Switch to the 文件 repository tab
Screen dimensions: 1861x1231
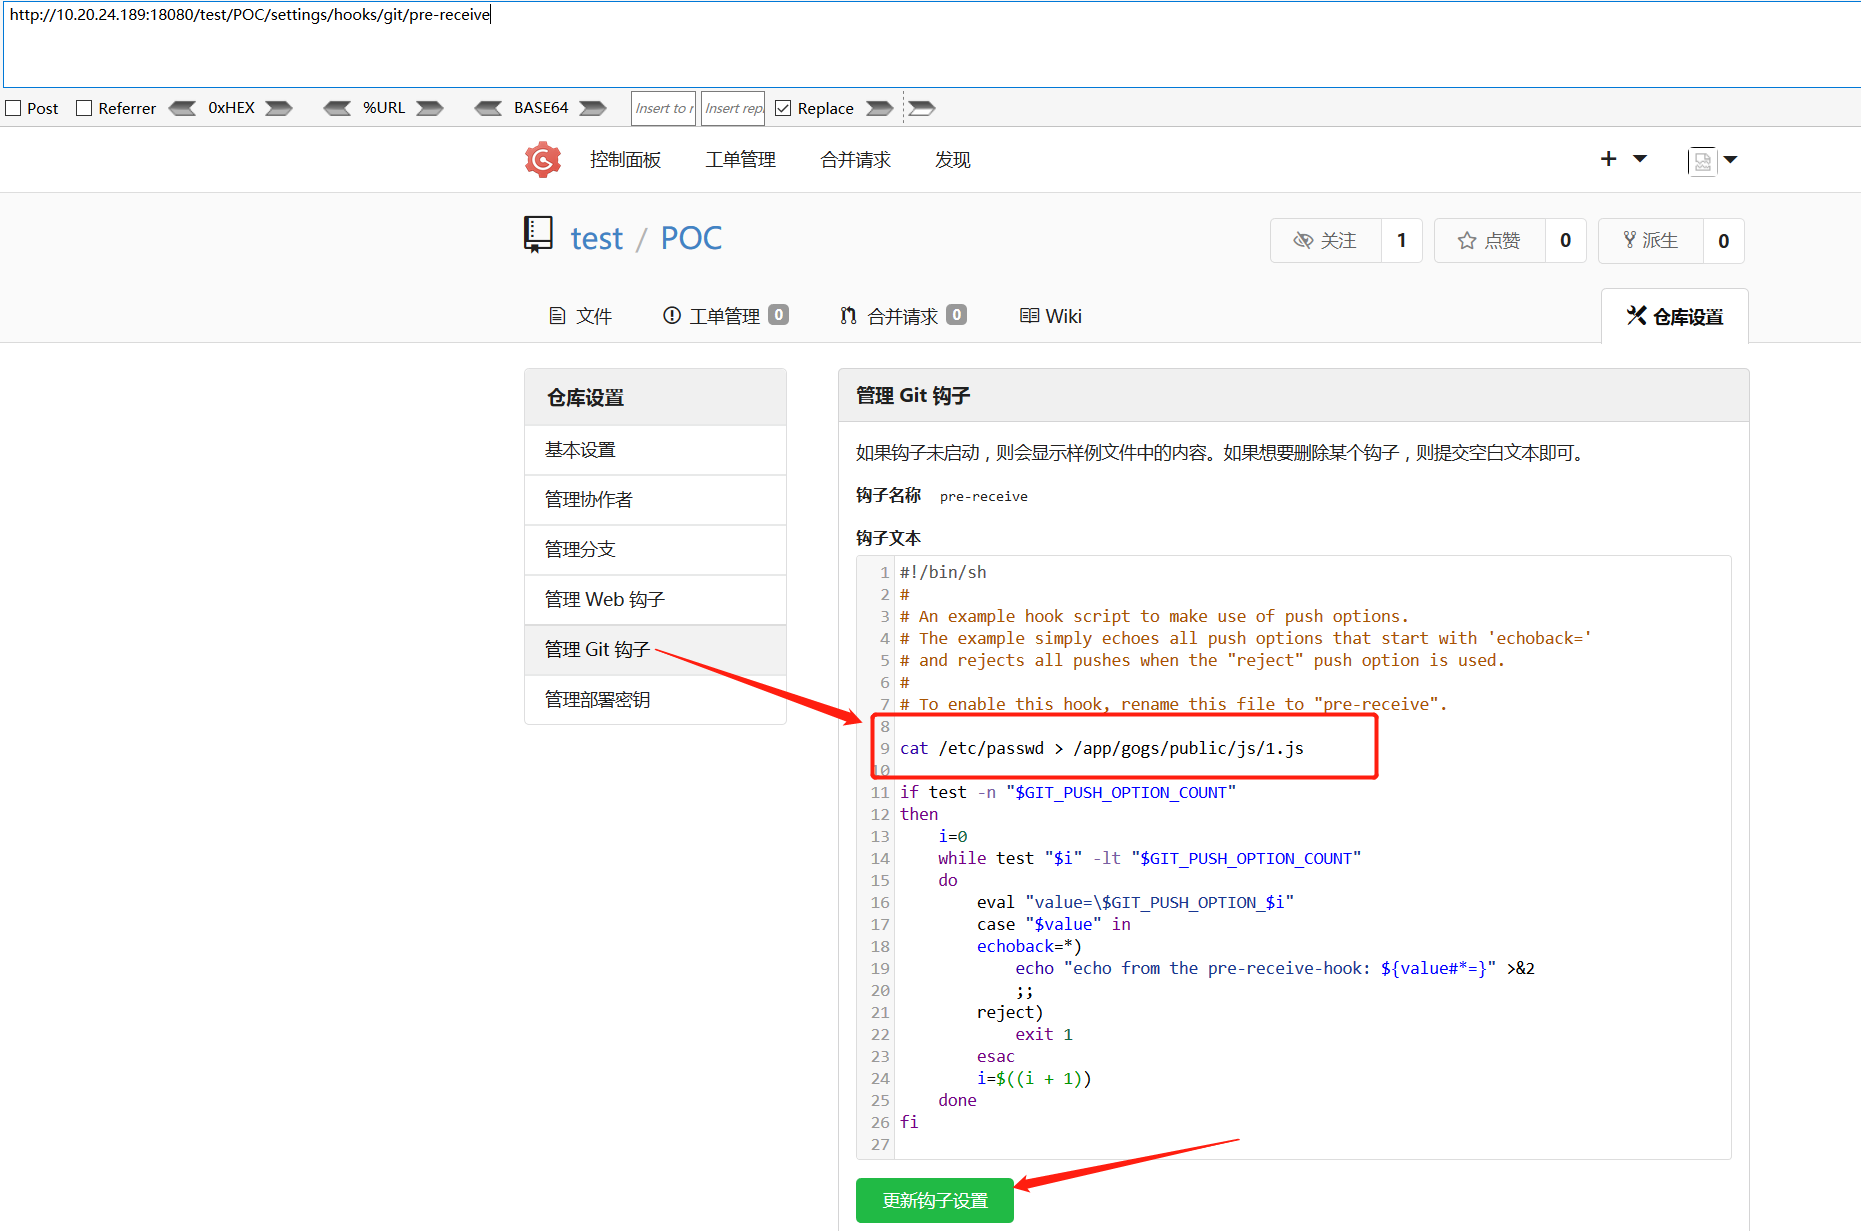581,317
